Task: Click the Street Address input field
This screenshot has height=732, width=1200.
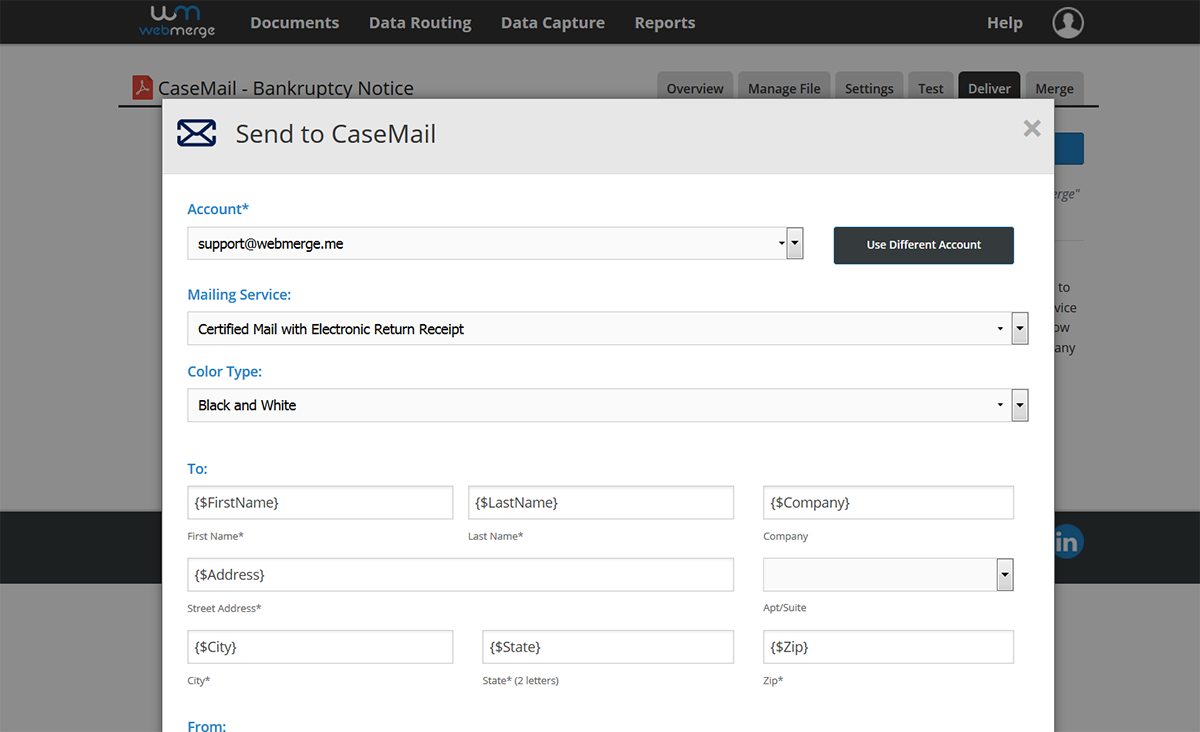Action: [460, 575]
